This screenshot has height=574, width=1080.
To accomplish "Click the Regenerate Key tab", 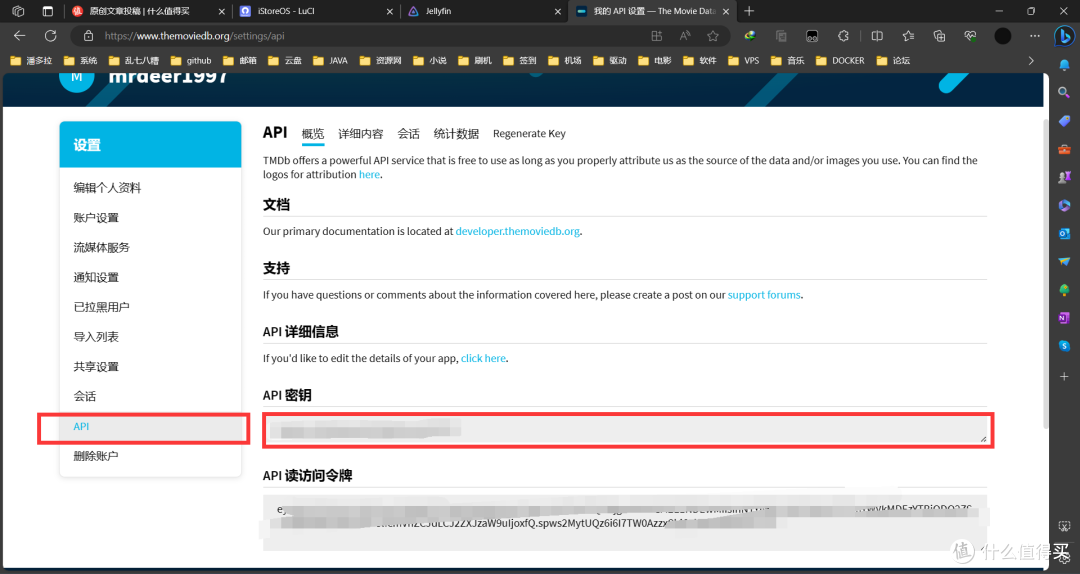I will pos(529,134).
